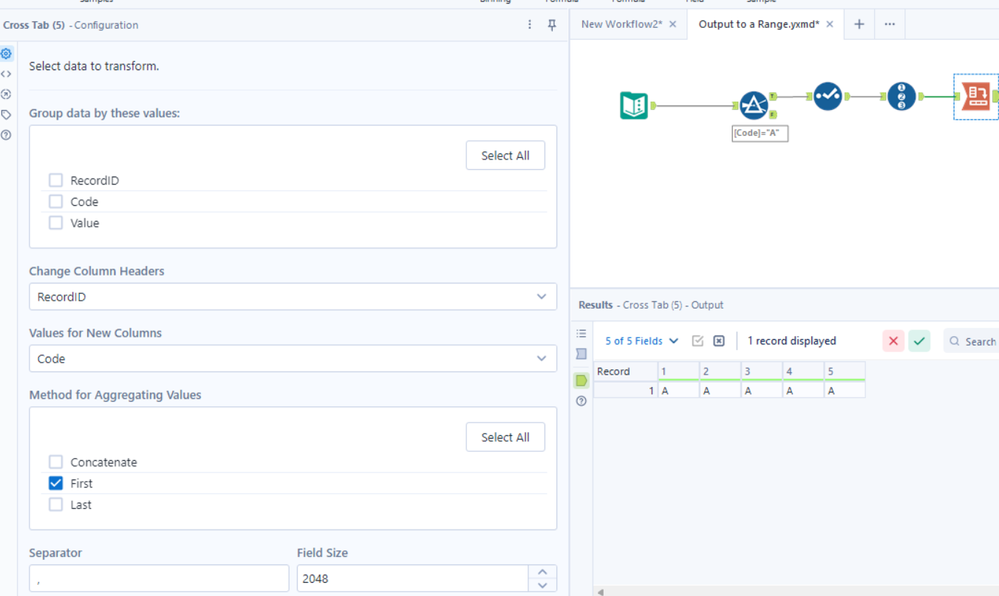Open results metadata view icon
The height and width of the screenshot is (596, 999).
581,354
